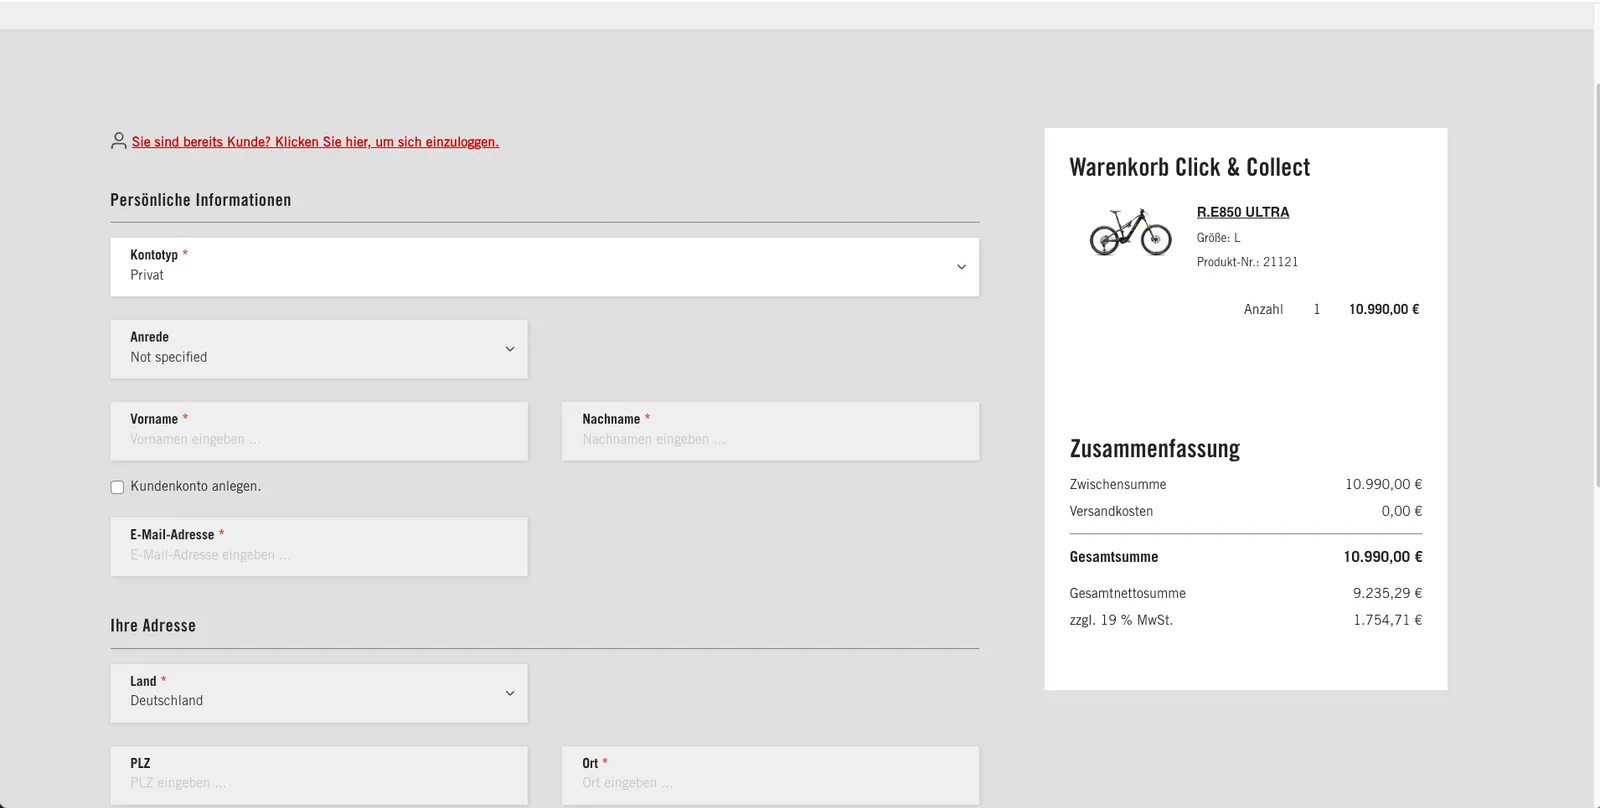The image size is (1600, 808).
Task: Click the Warenkorb Click & Collect heading
Action: click(x=1189, y=168)
